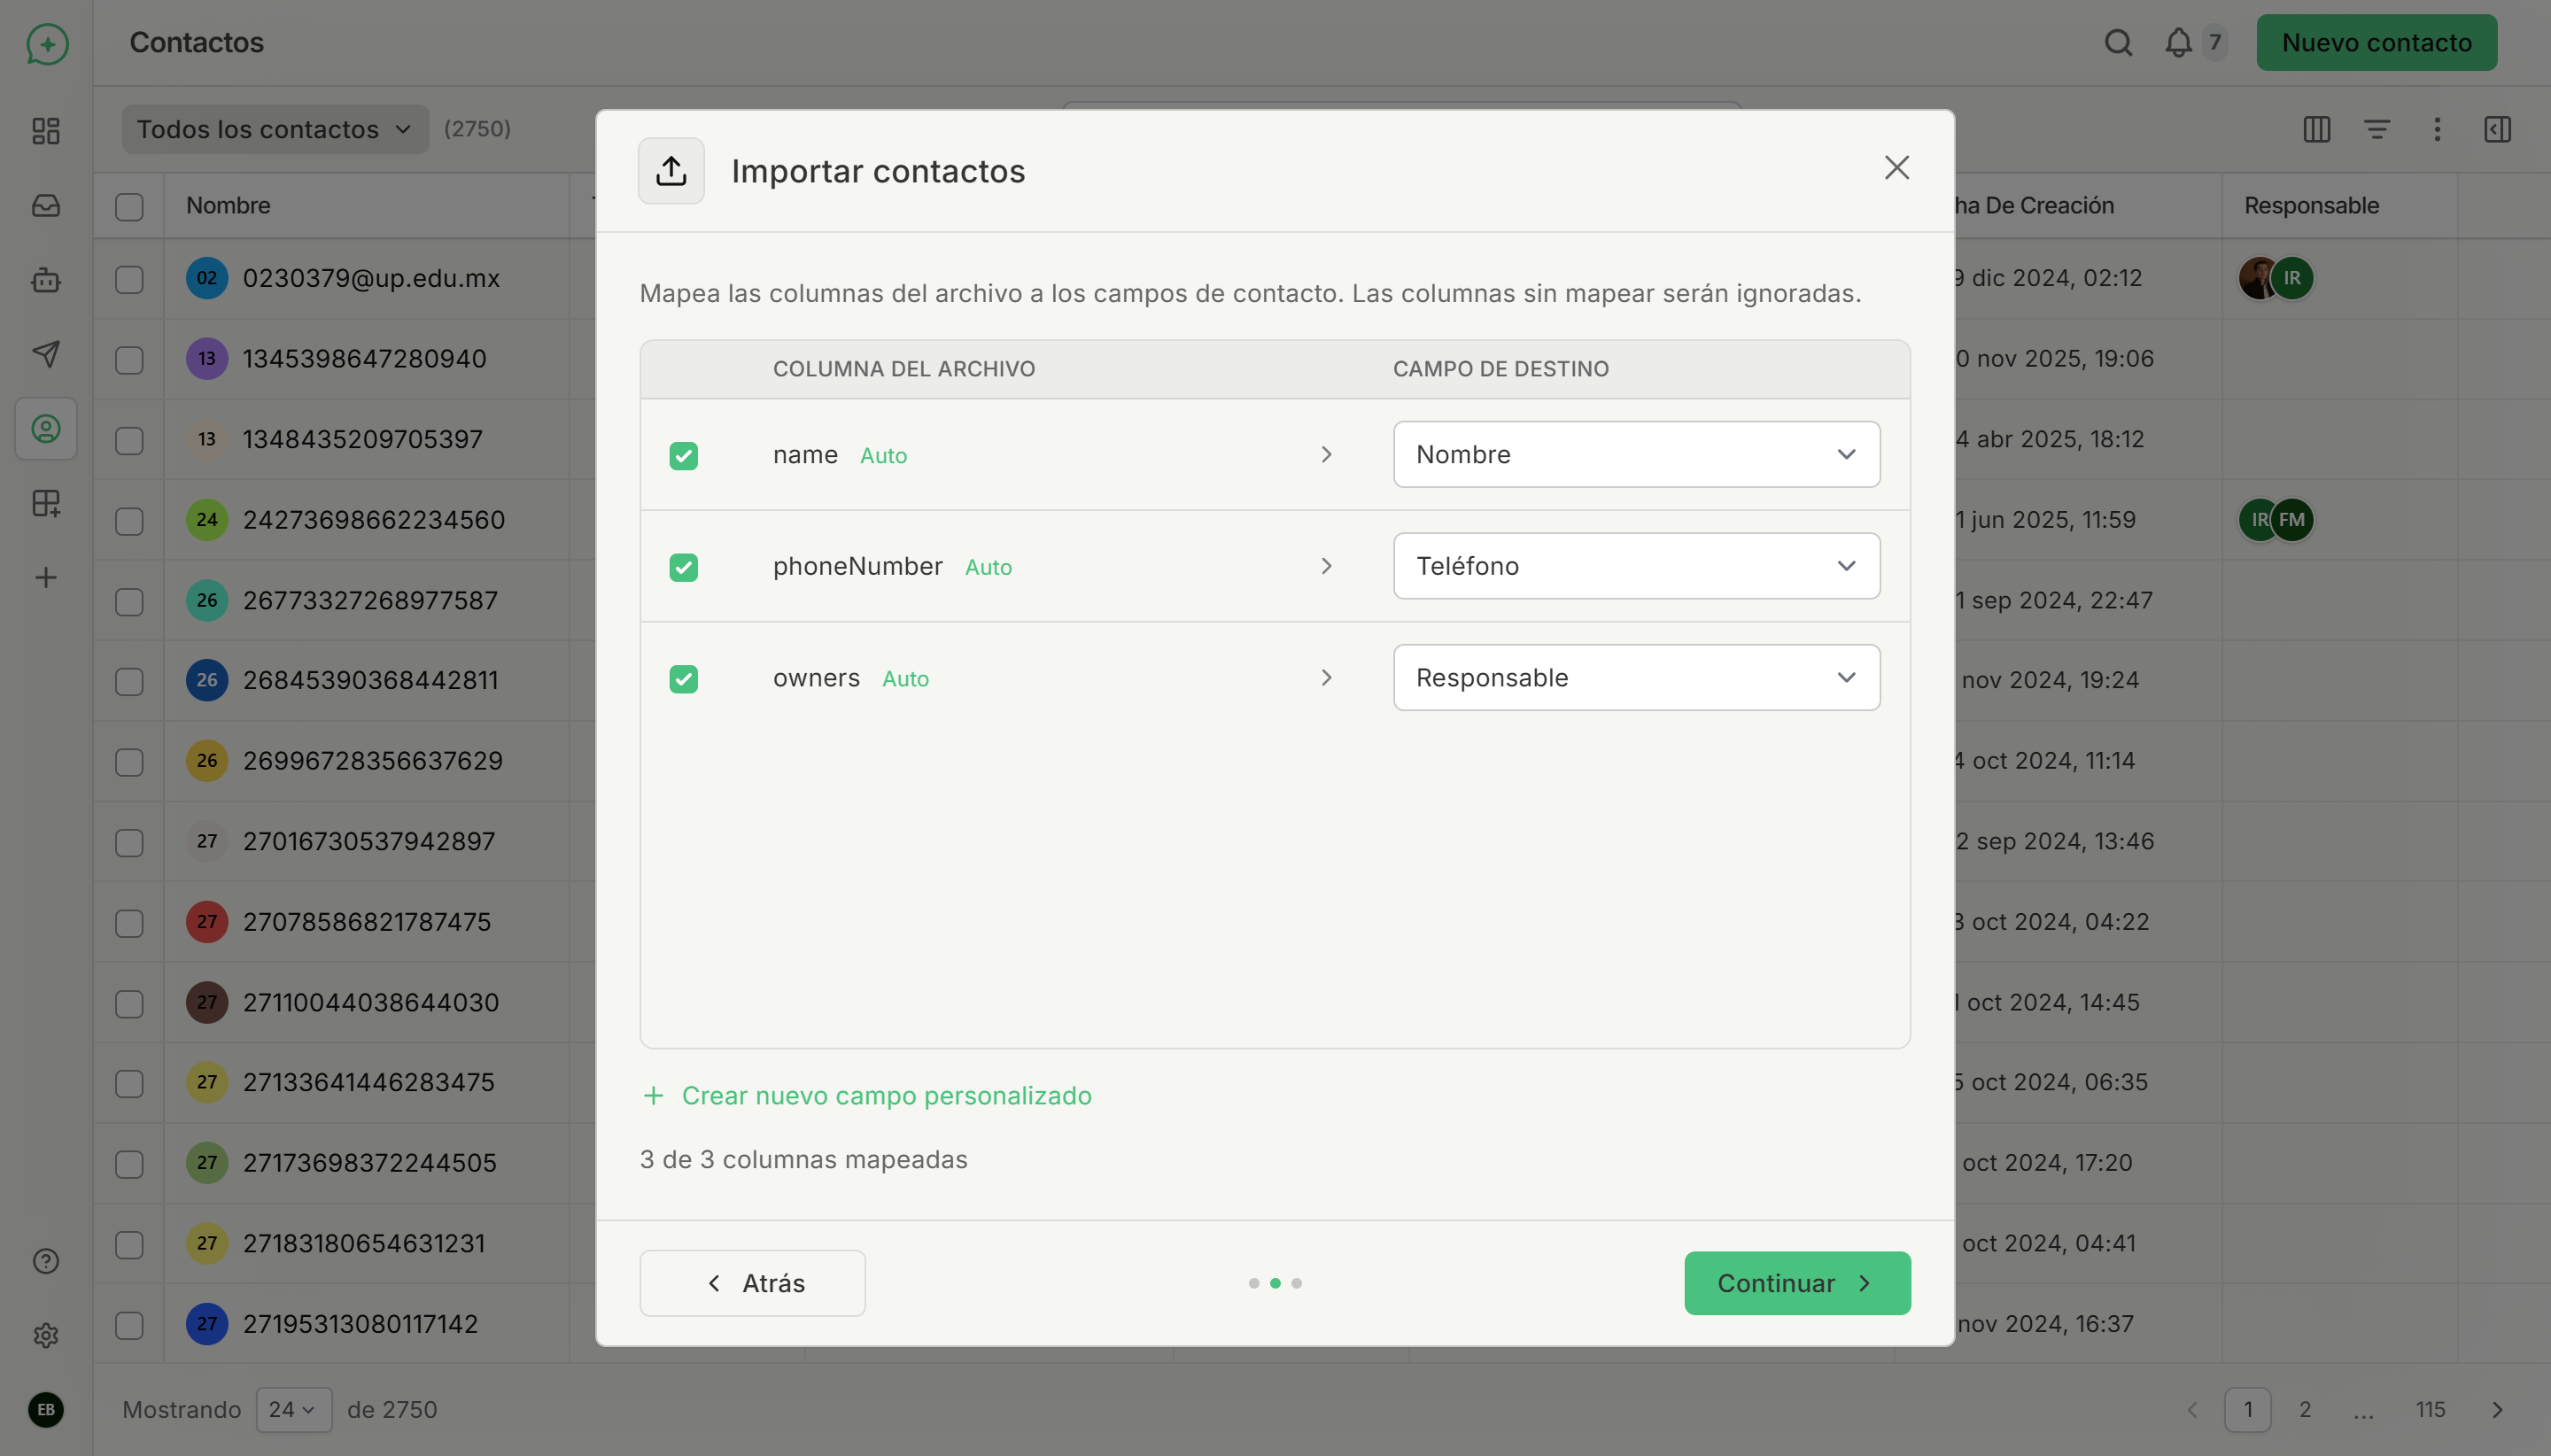This screenshot has height=1456, width=2551.
Task: Click the notifications bell icon
Action: click(2178, 43)
